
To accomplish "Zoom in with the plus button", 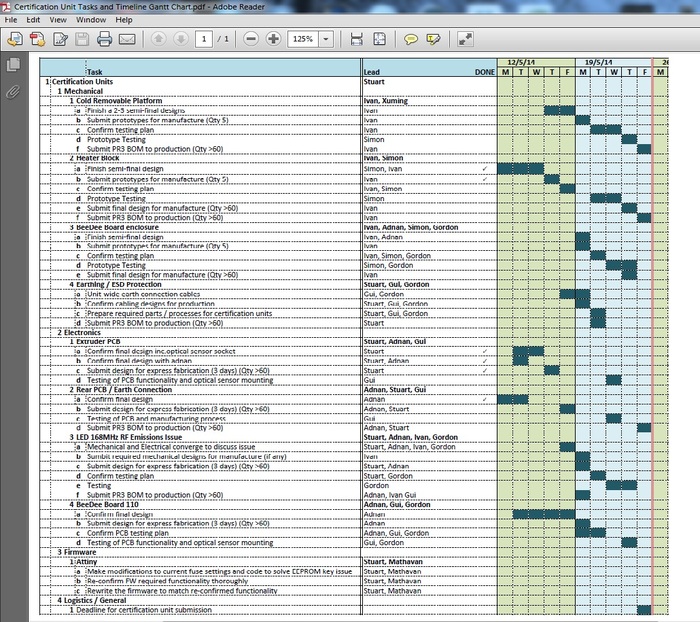I will click(x=273, y=39).
